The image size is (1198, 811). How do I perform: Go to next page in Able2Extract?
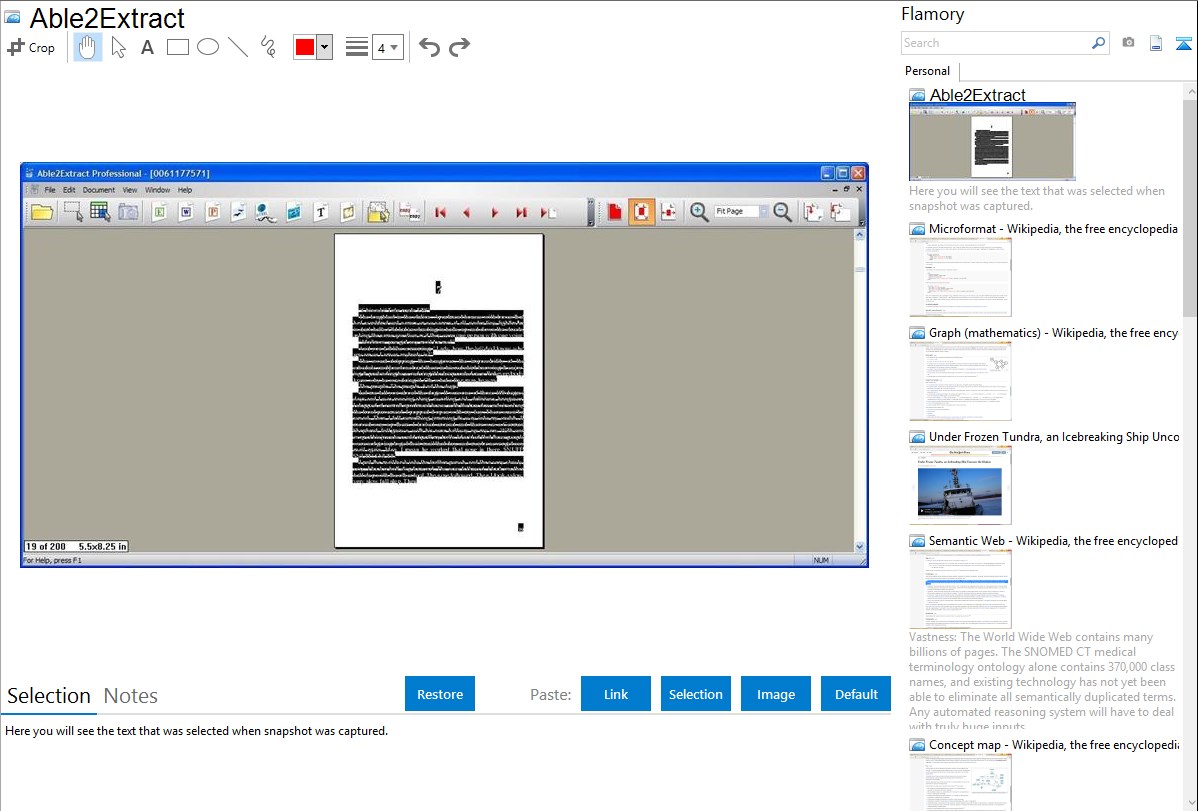pos(494,212)
